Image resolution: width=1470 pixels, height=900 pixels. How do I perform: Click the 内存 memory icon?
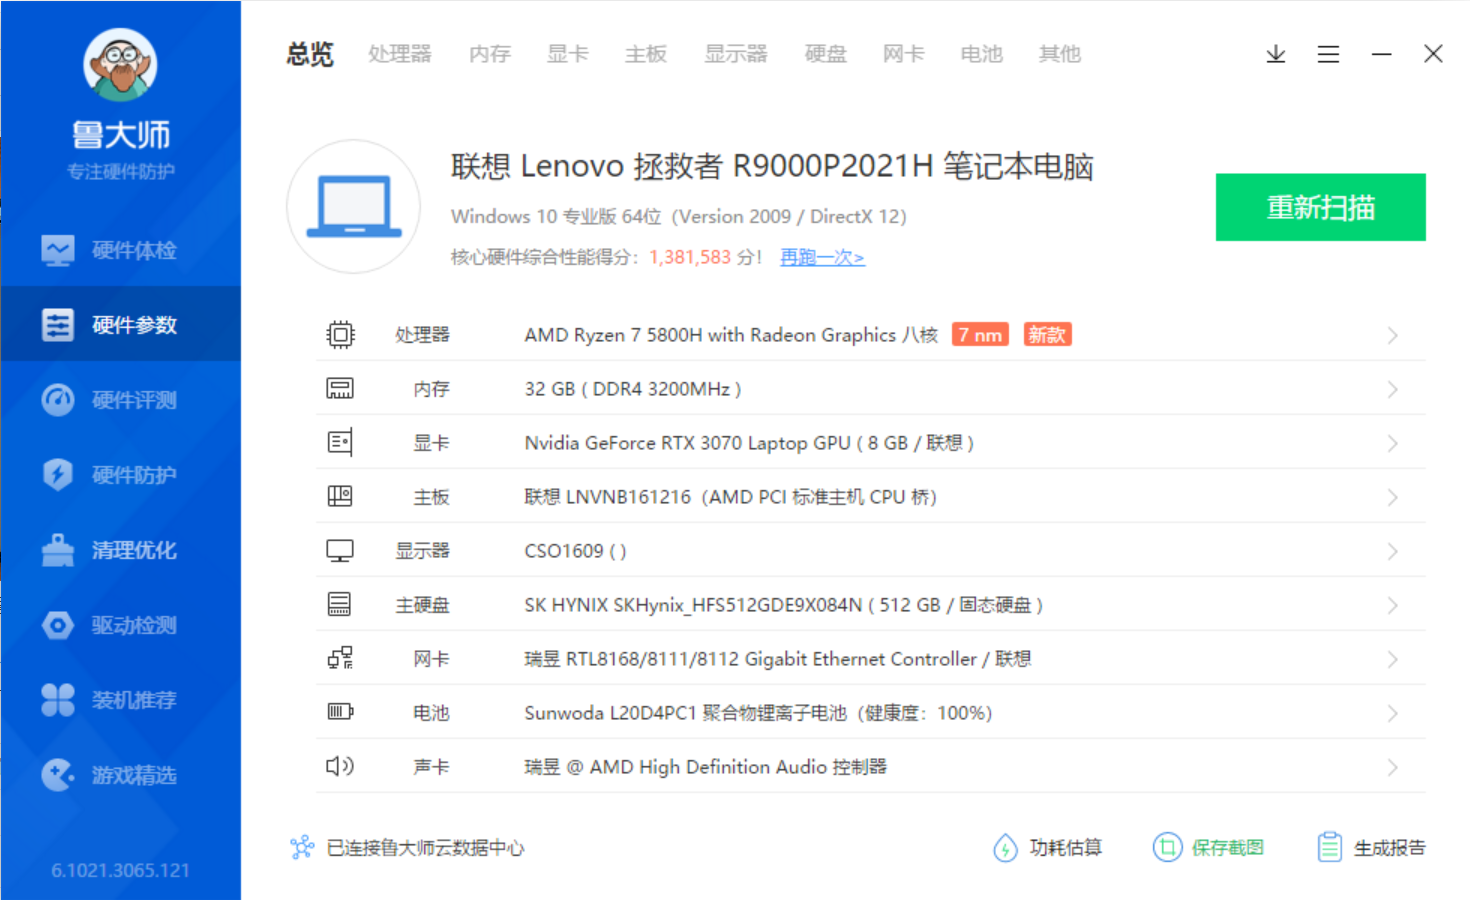(340, 388)
